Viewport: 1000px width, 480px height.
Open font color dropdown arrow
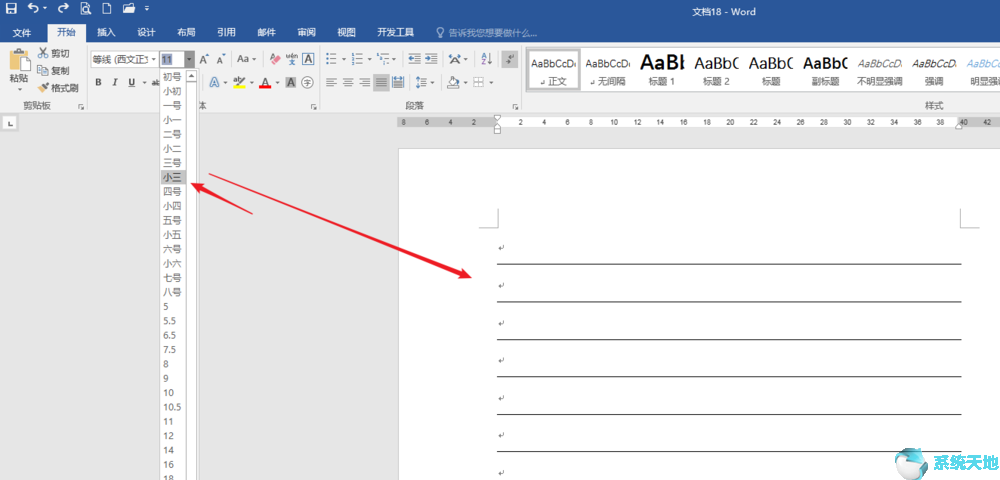point(277,82)
